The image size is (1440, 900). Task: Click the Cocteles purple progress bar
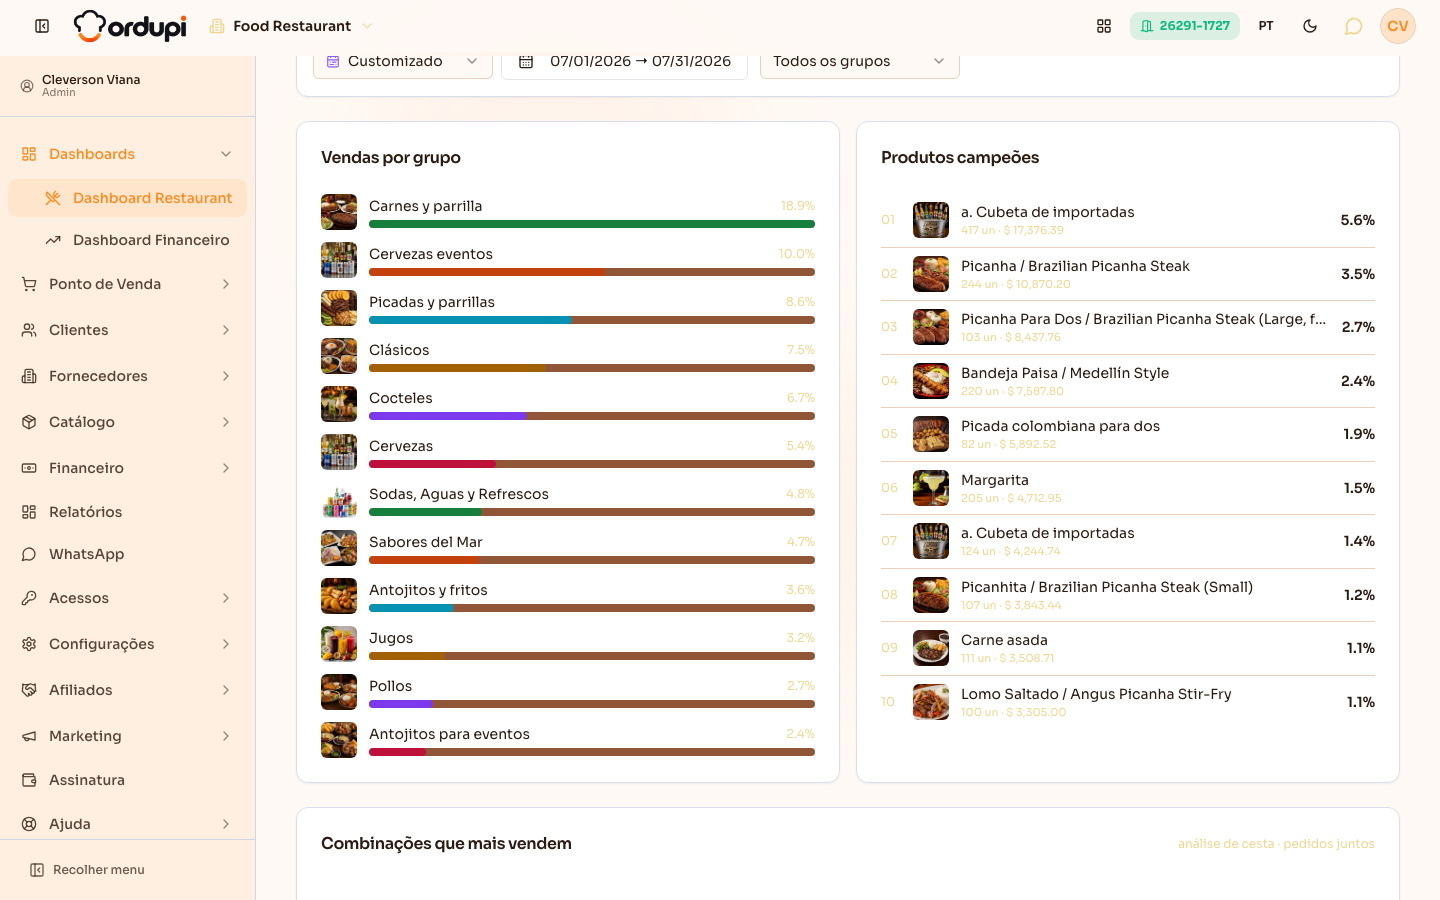click(448, 416)
